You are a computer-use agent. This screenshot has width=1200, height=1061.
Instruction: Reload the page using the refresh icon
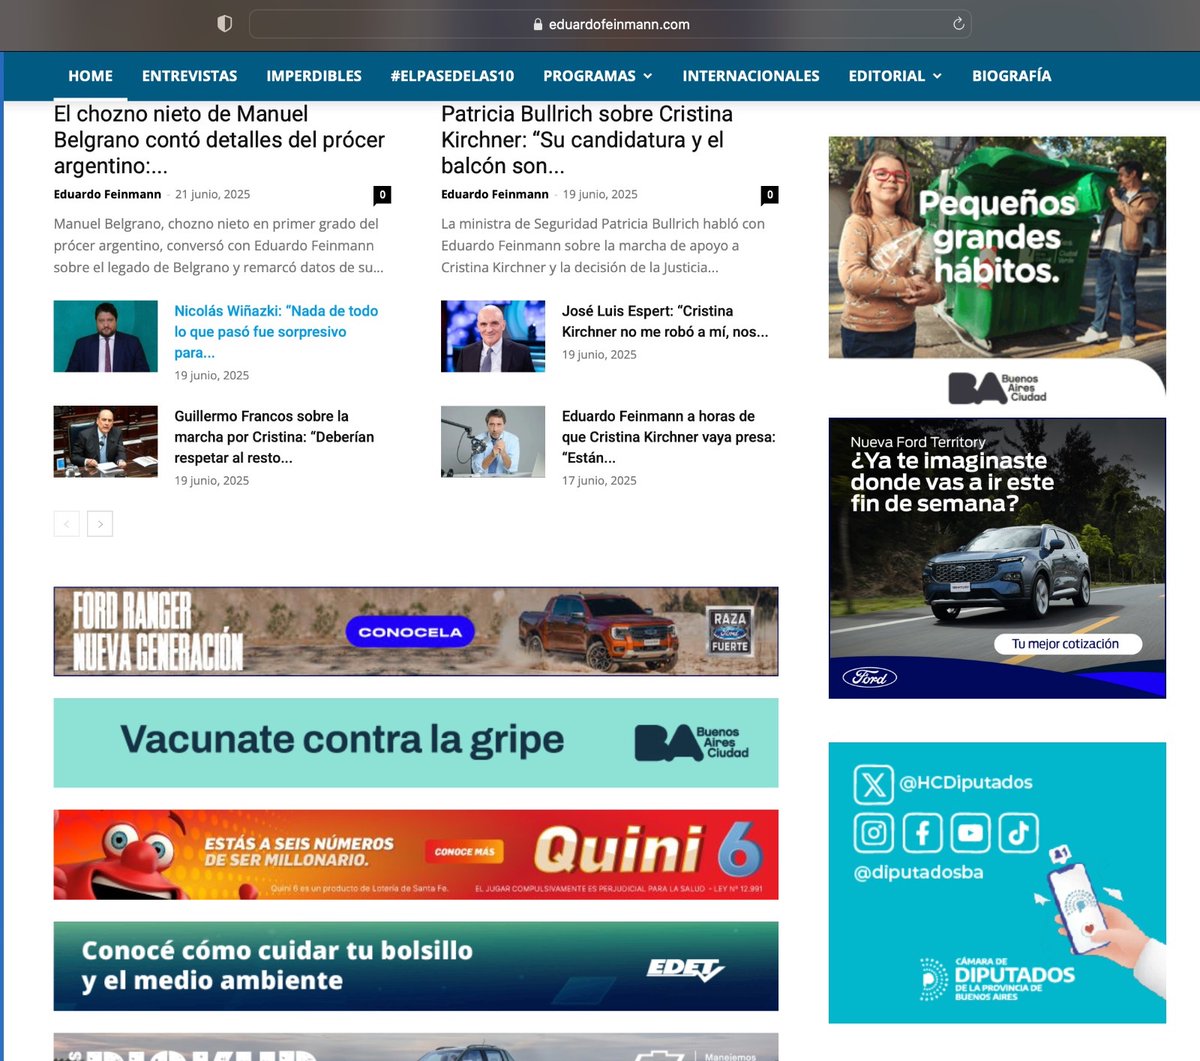click(958, 23)
